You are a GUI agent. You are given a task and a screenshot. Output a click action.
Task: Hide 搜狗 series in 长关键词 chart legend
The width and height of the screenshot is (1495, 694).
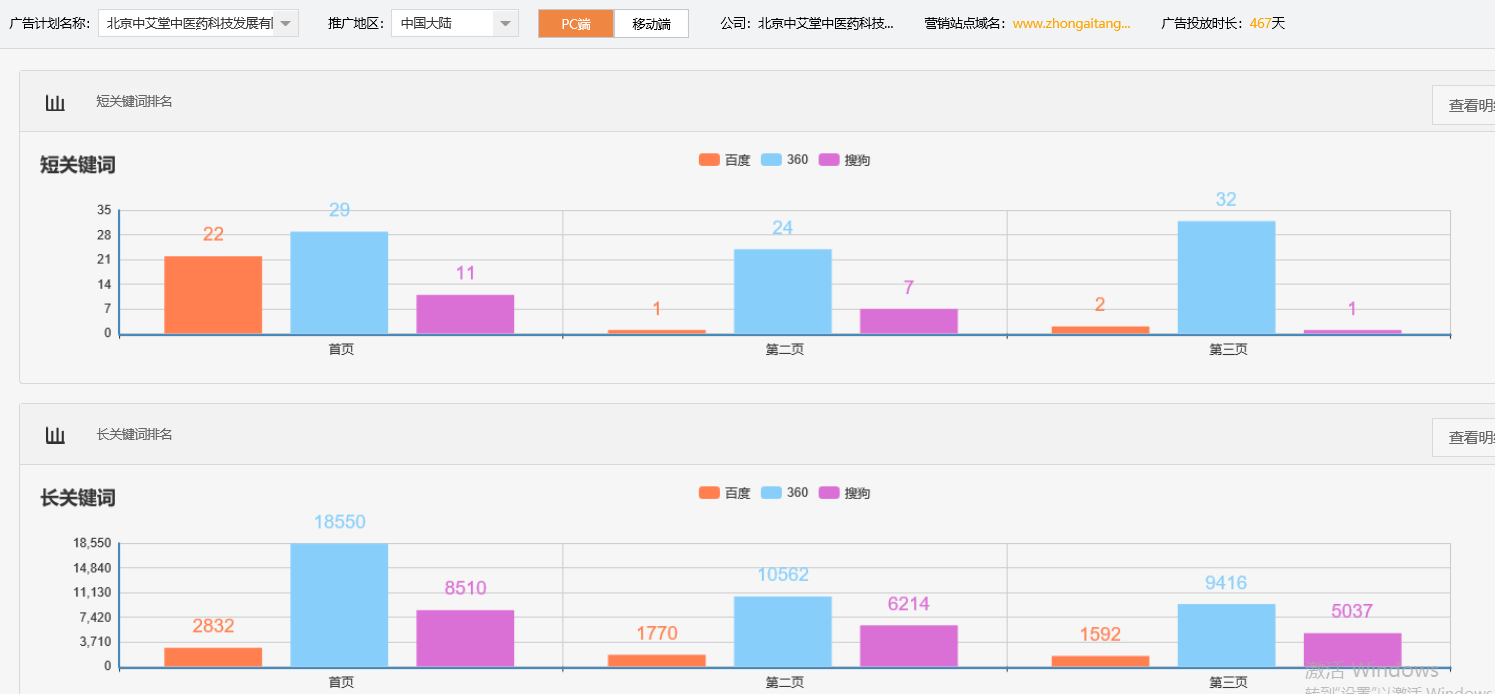[845, 493]
